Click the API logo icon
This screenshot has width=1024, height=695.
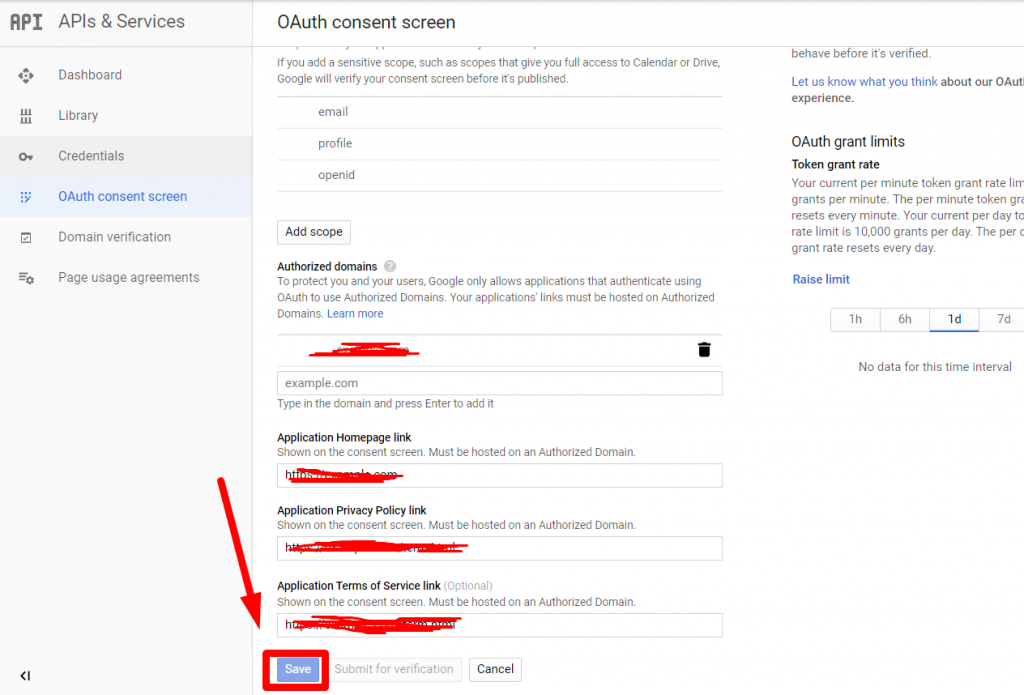pyautogui.click(x=26, y=22)
